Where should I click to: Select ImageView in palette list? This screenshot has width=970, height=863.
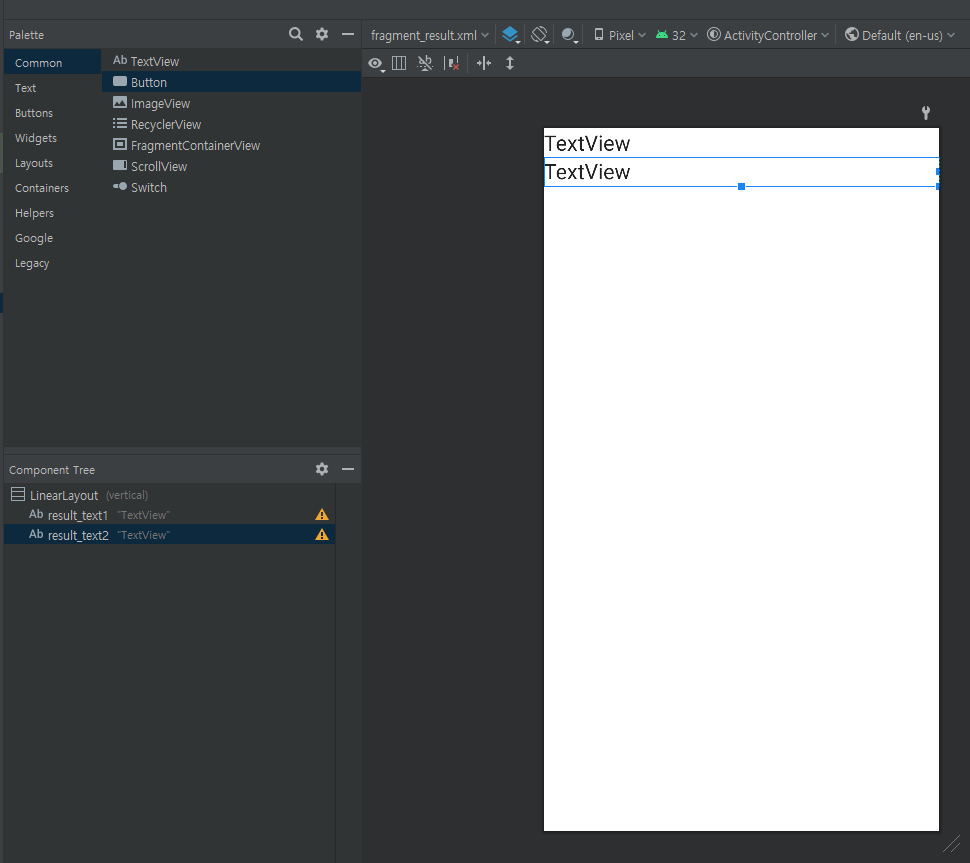coord(231,103)
